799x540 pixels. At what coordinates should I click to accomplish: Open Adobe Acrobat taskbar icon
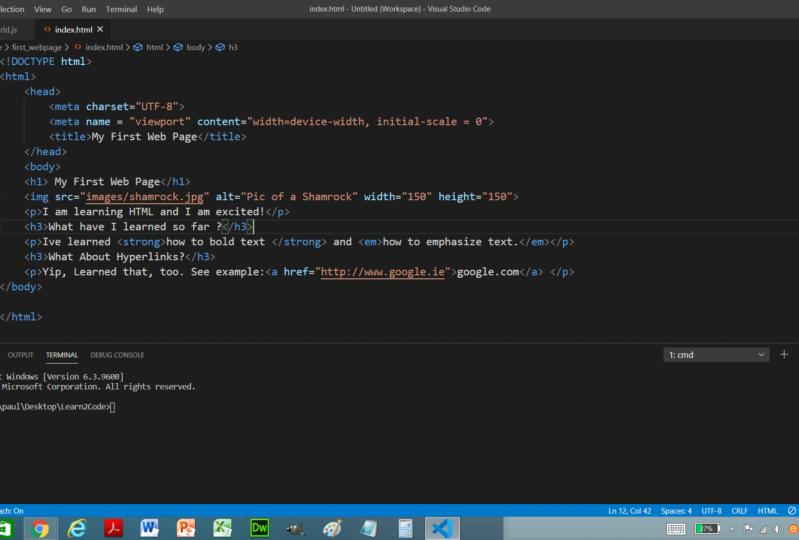point(113,528)
